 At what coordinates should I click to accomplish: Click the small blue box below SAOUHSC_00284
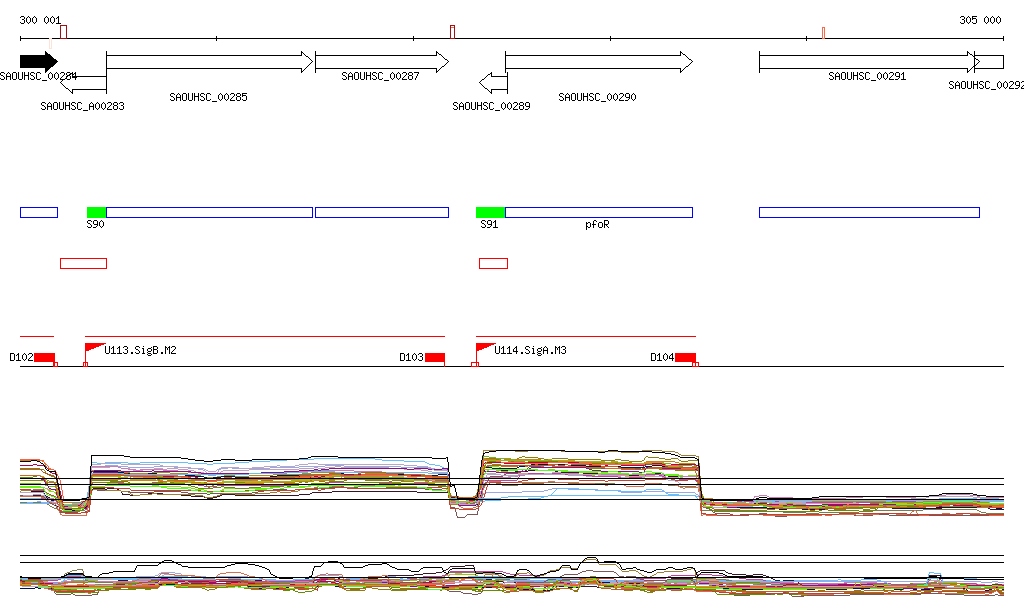pos(39,212)
